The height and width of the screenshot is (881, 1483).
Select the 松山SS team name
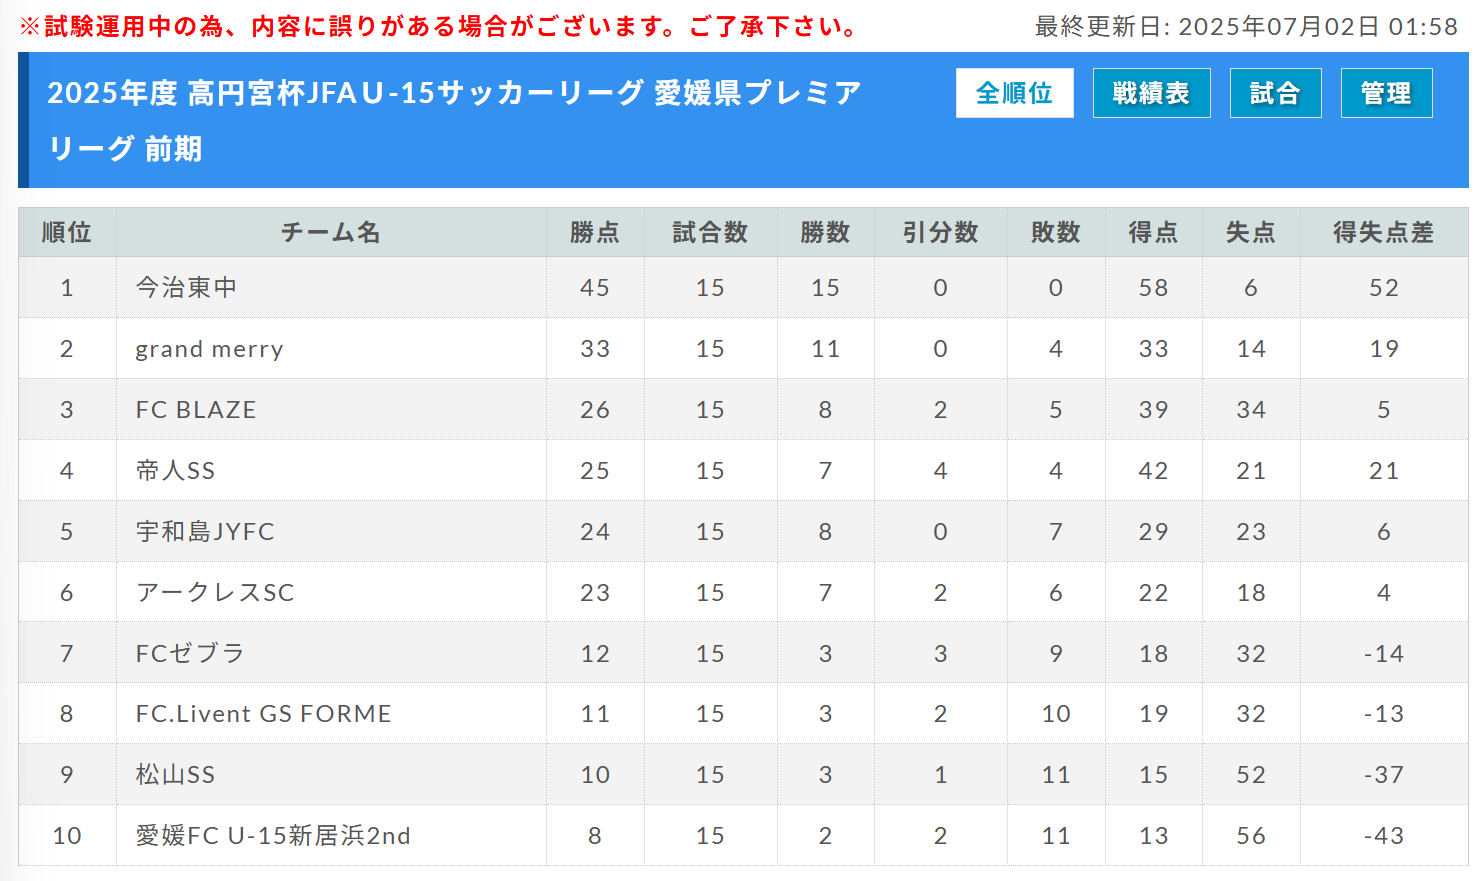click(175, 775)
